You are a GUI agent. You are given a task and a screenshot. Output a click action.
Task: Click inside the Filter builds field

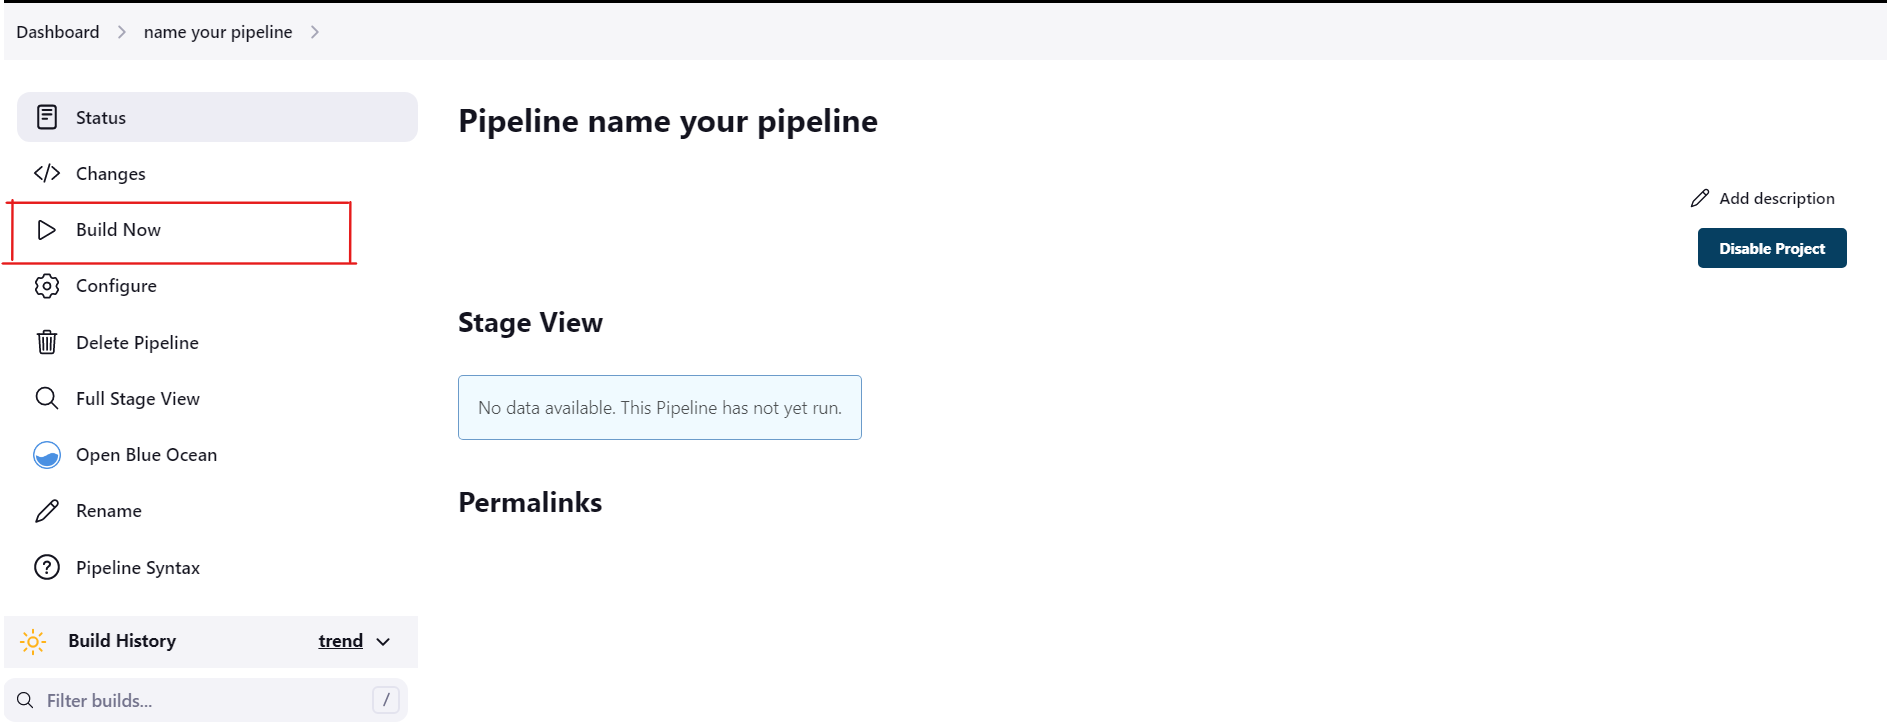200,699
